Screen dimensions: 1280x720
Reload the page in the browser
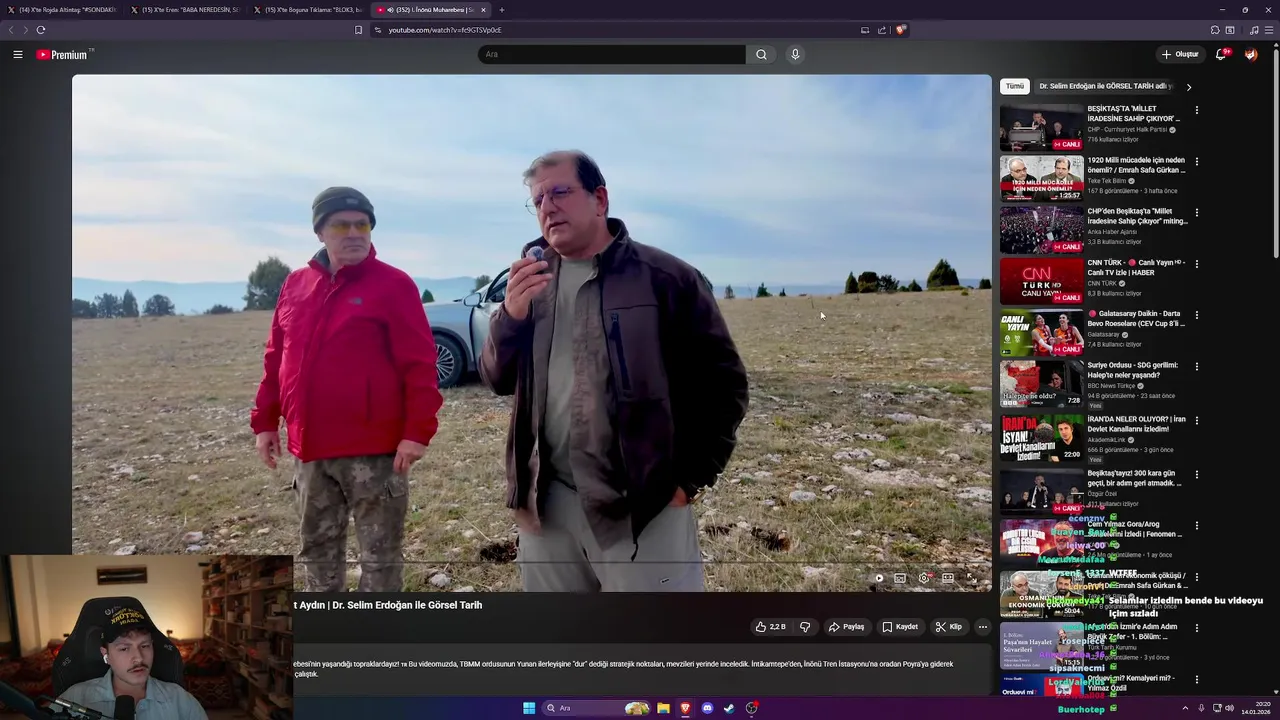[x=41, y=30]
